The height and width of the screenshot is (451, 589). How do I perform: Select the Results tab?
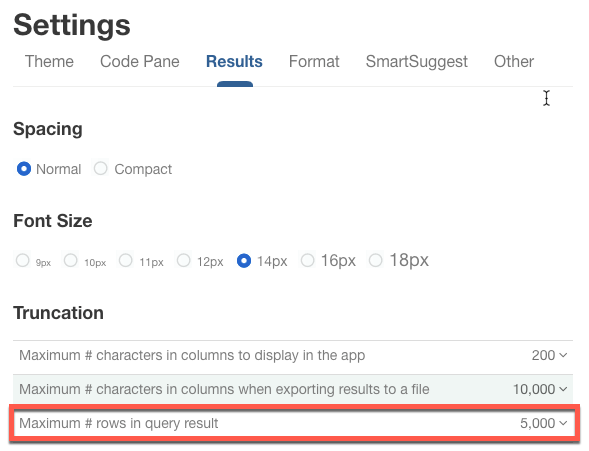coord(234,62)
